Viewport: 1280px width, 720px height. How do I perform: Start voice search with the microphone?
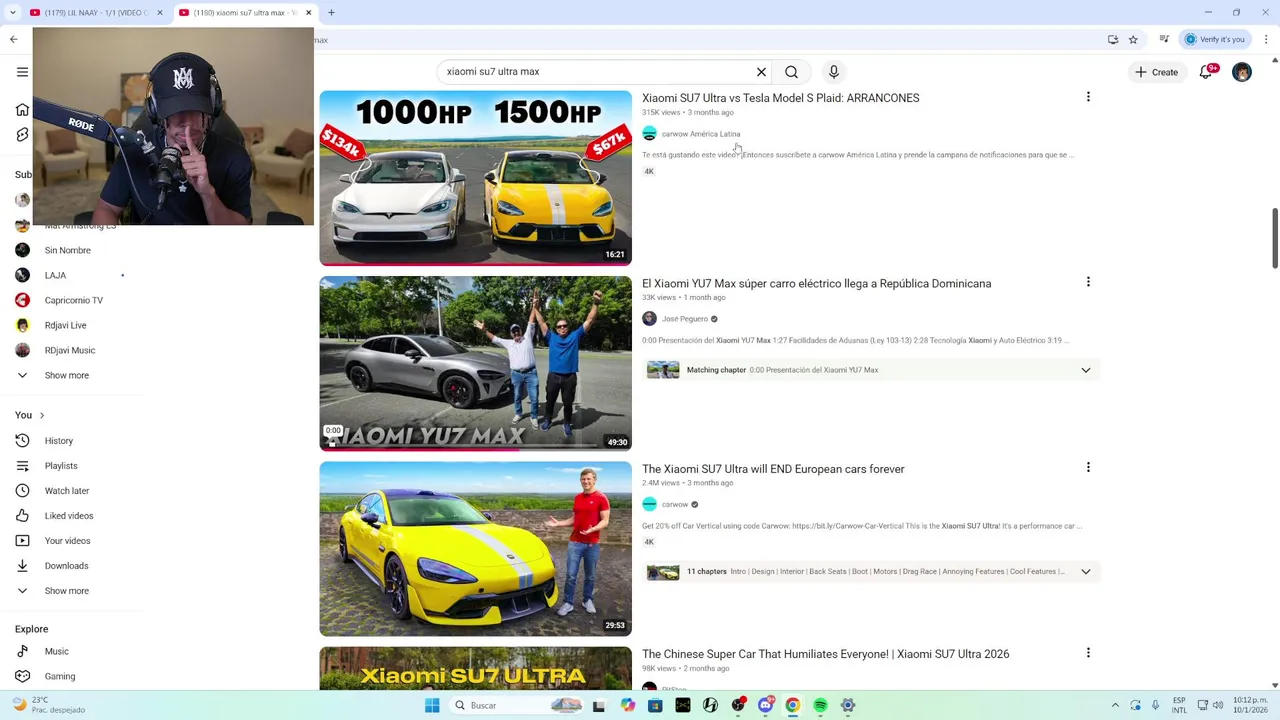tap(834, 72)
